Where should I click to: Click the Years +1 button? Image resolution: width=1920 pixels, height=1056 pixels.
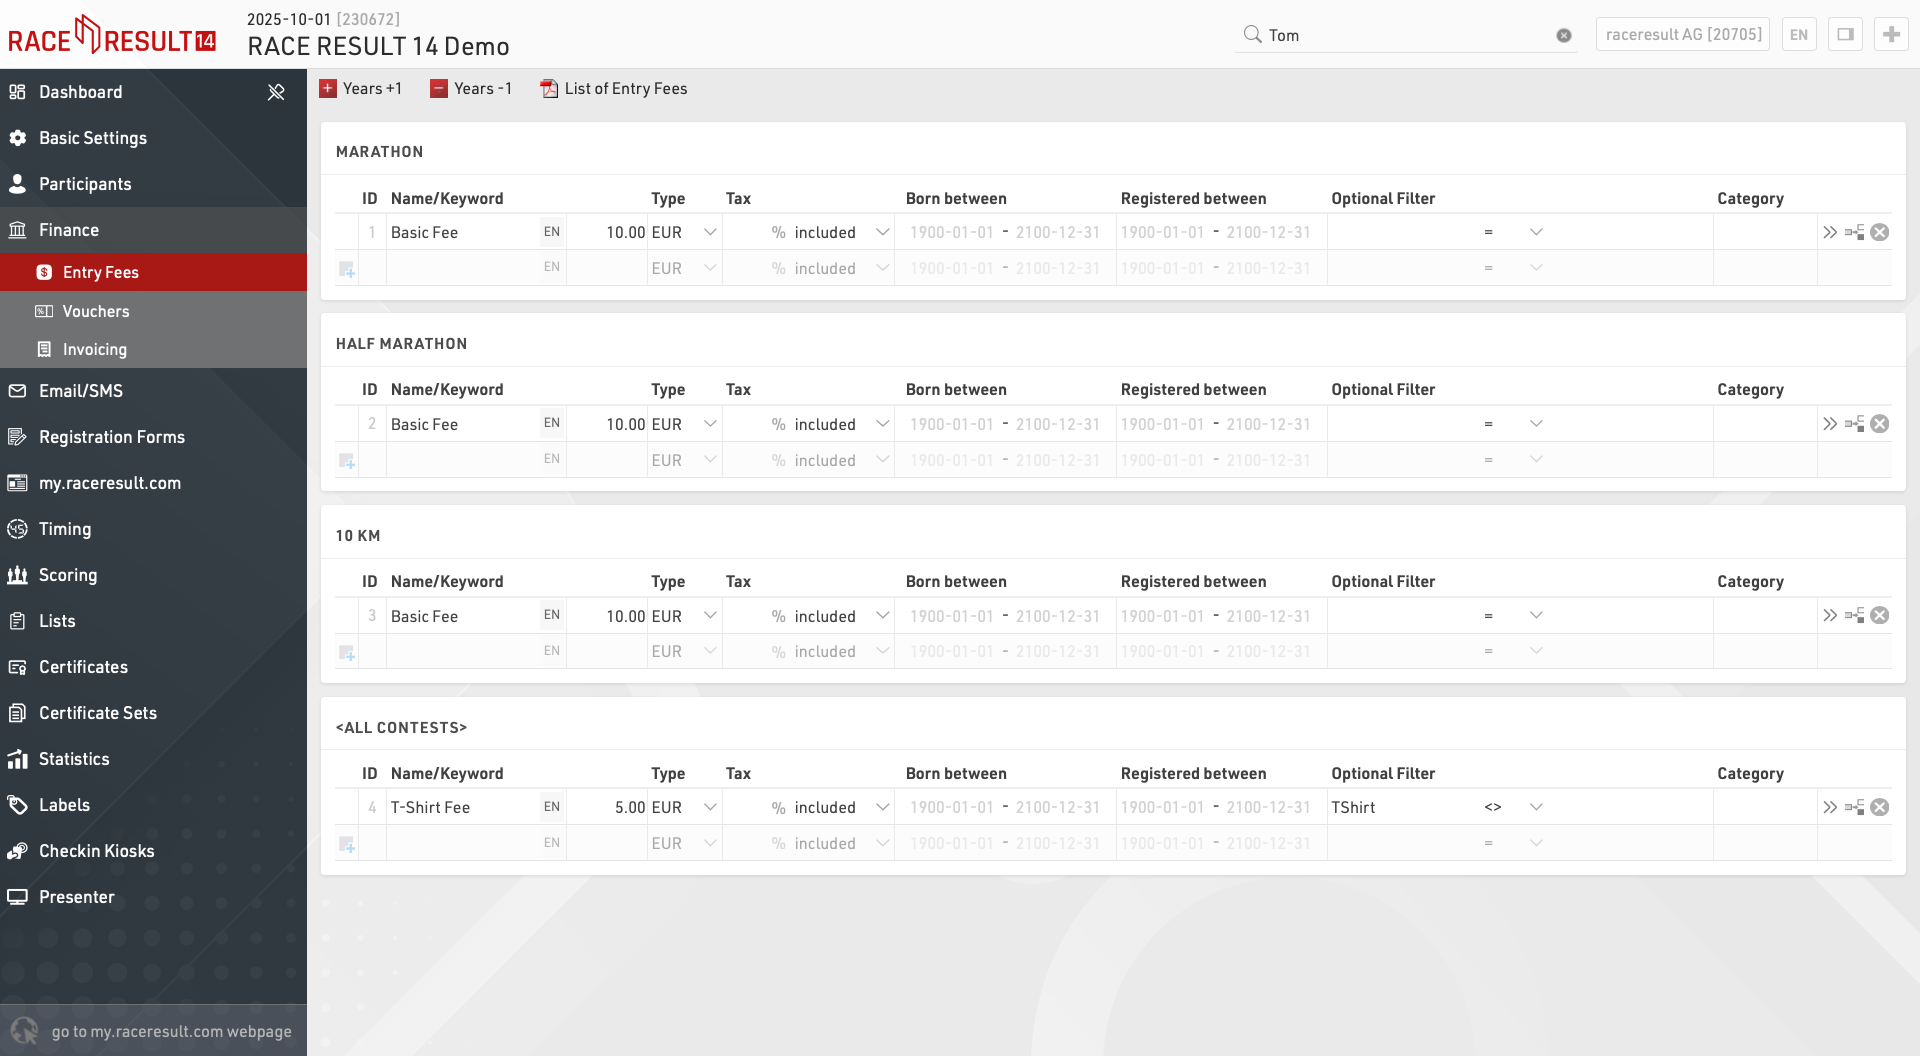click(x=361, y=89)
